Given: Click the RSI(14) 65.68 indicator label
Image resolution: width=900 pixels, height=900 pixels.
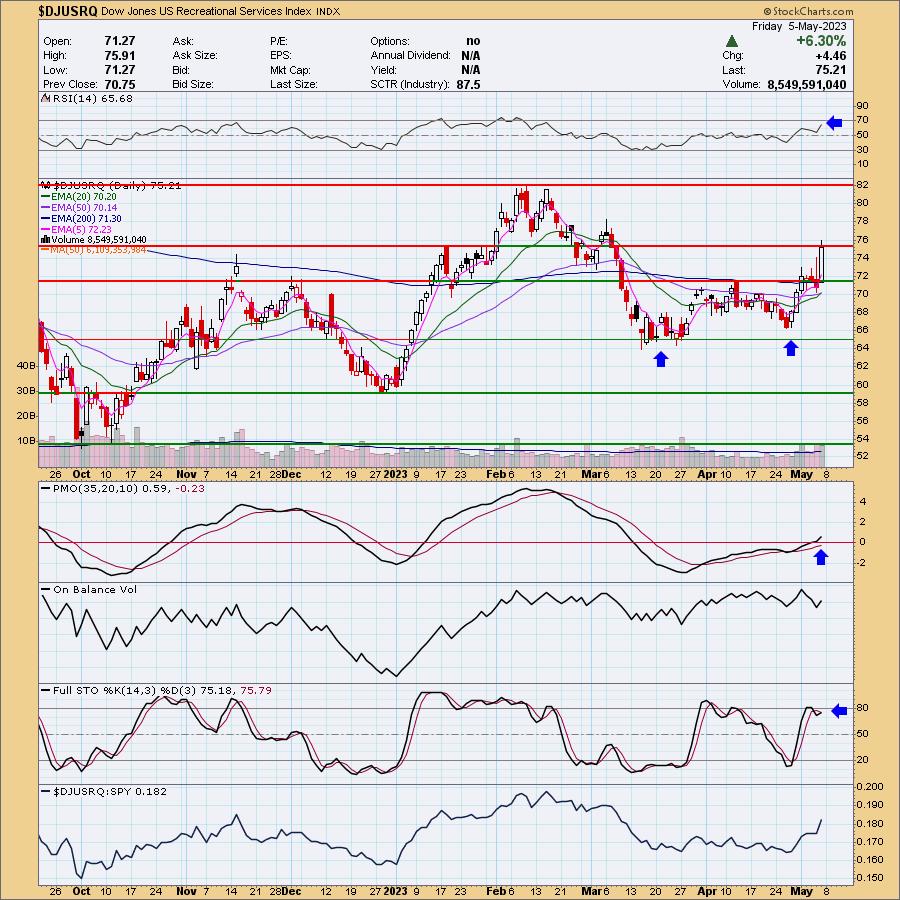Looking at the screenshot, I should 92,98.
